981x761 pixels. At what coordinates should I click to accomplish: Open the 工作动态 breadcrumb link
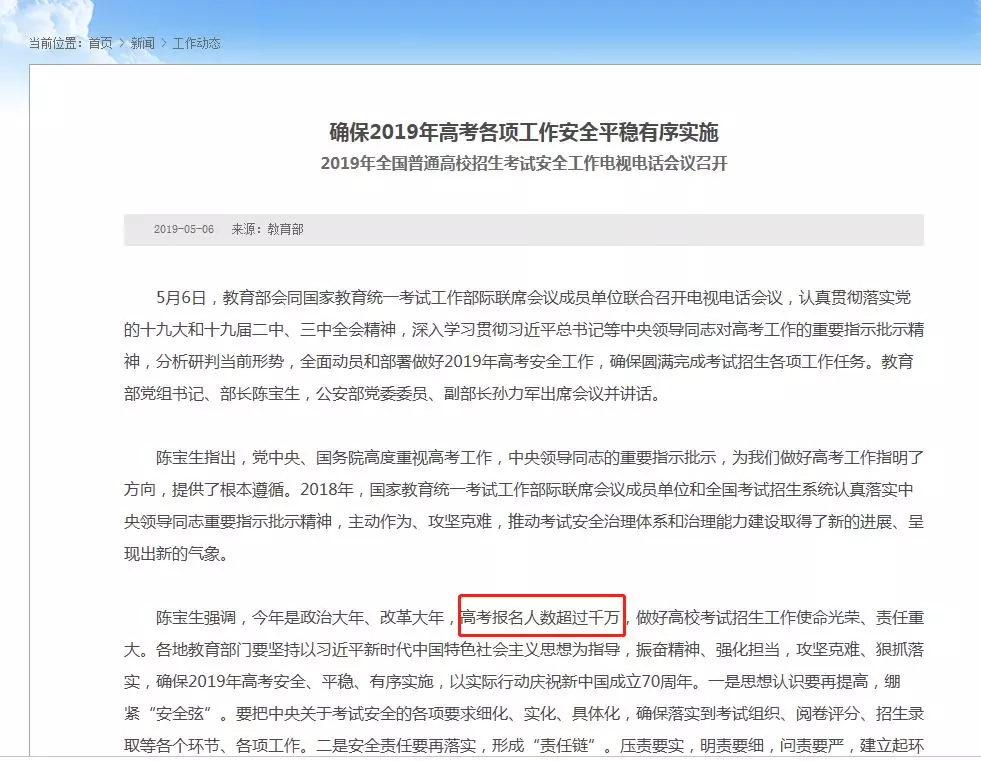point(196,43)
